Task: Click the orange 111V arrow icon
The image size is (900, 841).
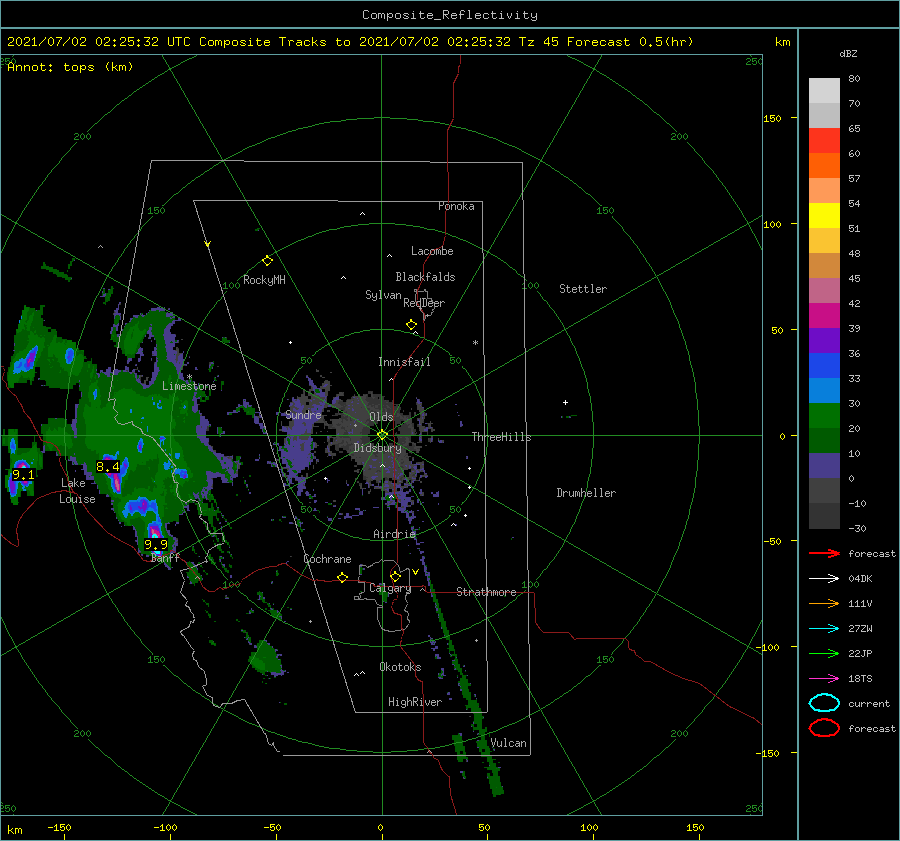Action: (x=824, y=603)
